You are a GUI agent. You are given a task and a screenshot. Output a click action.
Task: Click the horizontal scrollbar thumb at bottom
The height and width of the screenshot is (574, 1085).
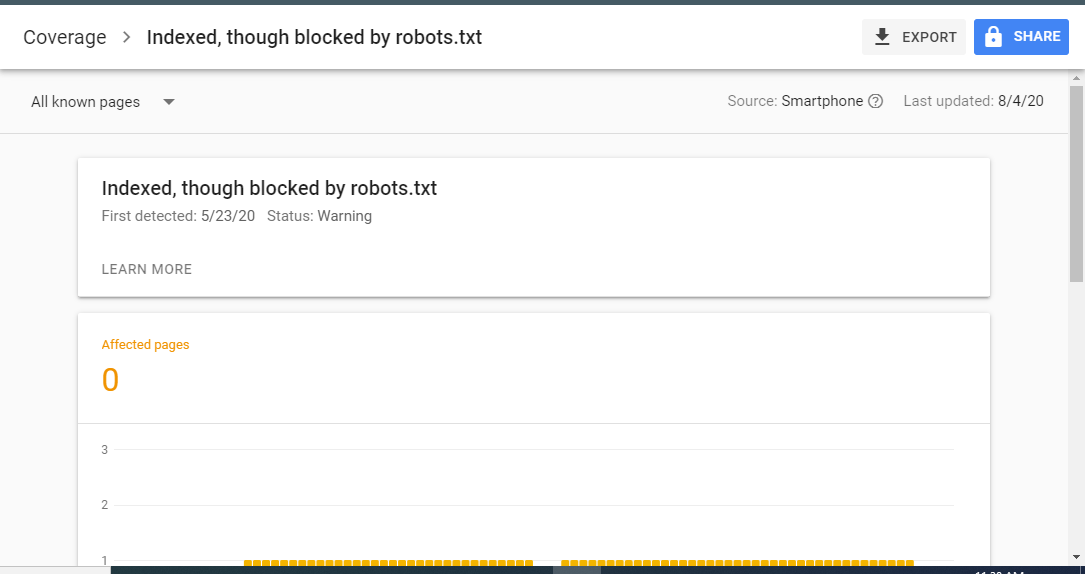576,570
